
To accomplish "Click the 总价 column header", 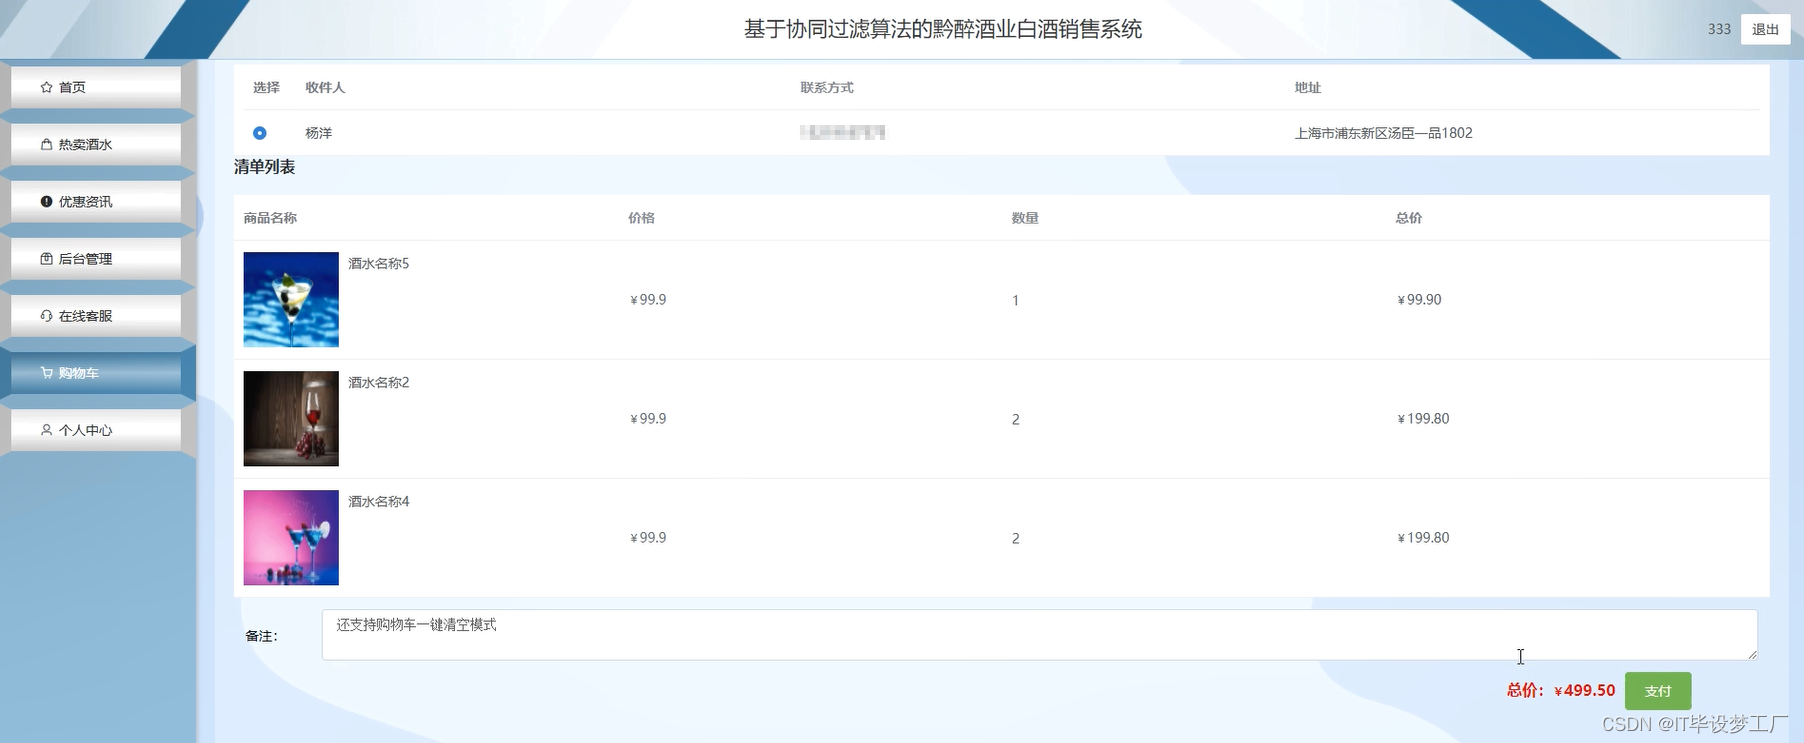I will (x=1409, y=218).
